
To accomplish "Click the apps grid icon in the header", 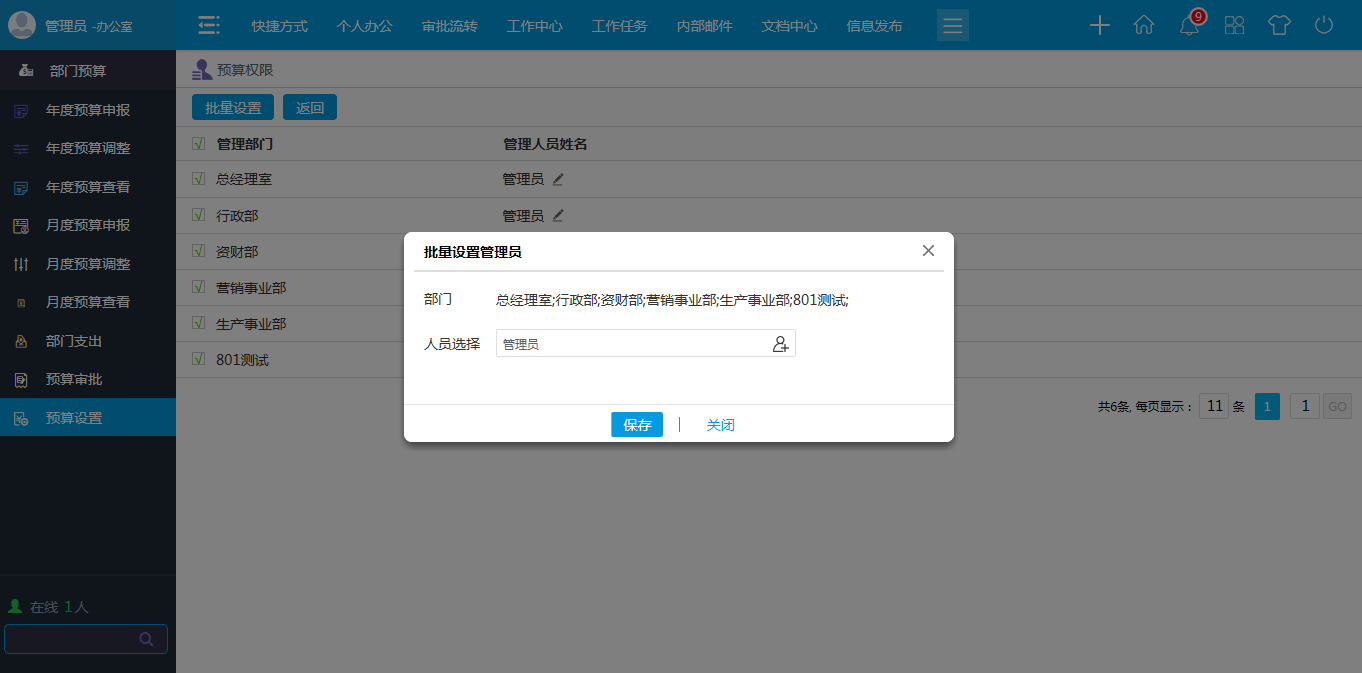I will point(1234,25).
